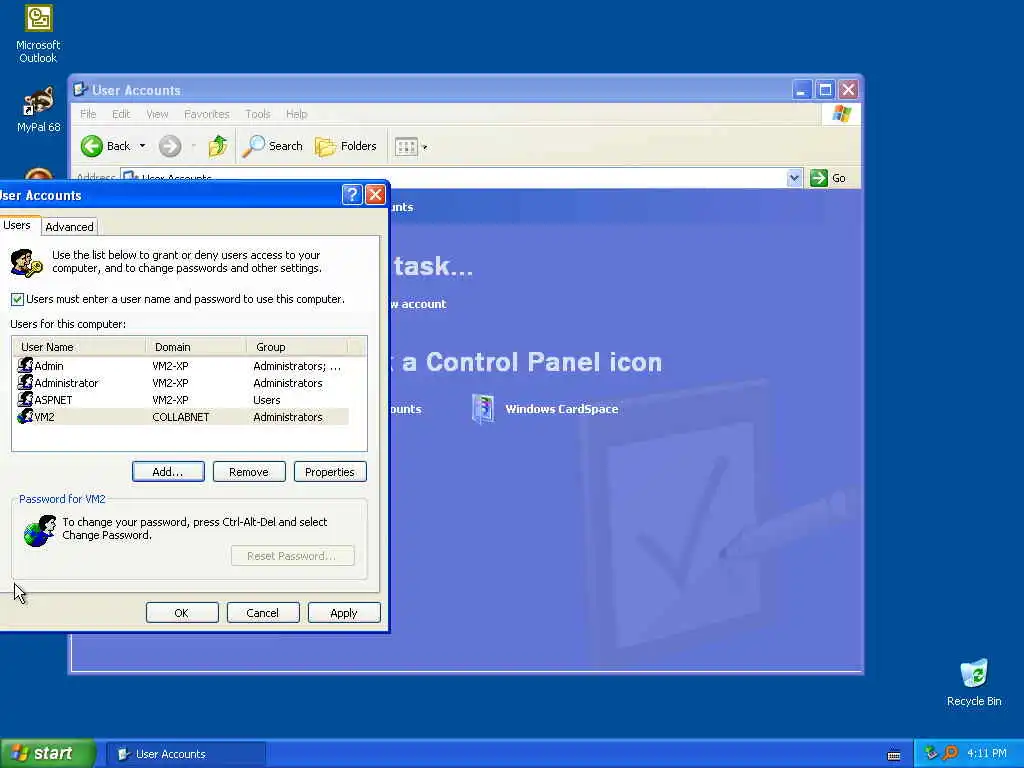Click the Apply button
Viewport: 1024px width, 768px height.
[x=344, y=613]
